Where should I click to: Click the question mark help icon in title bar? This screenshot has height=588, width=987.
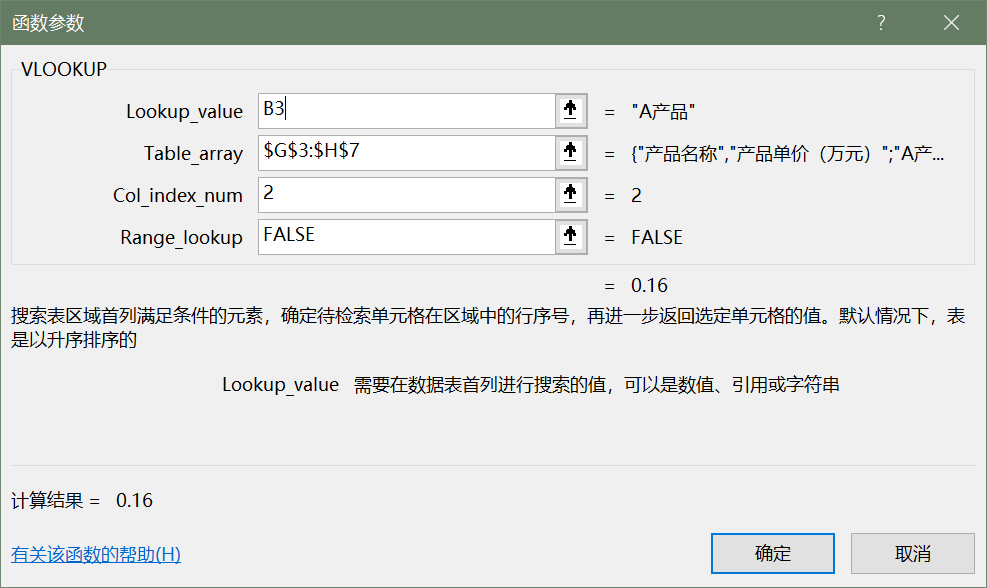click(882, 22)
